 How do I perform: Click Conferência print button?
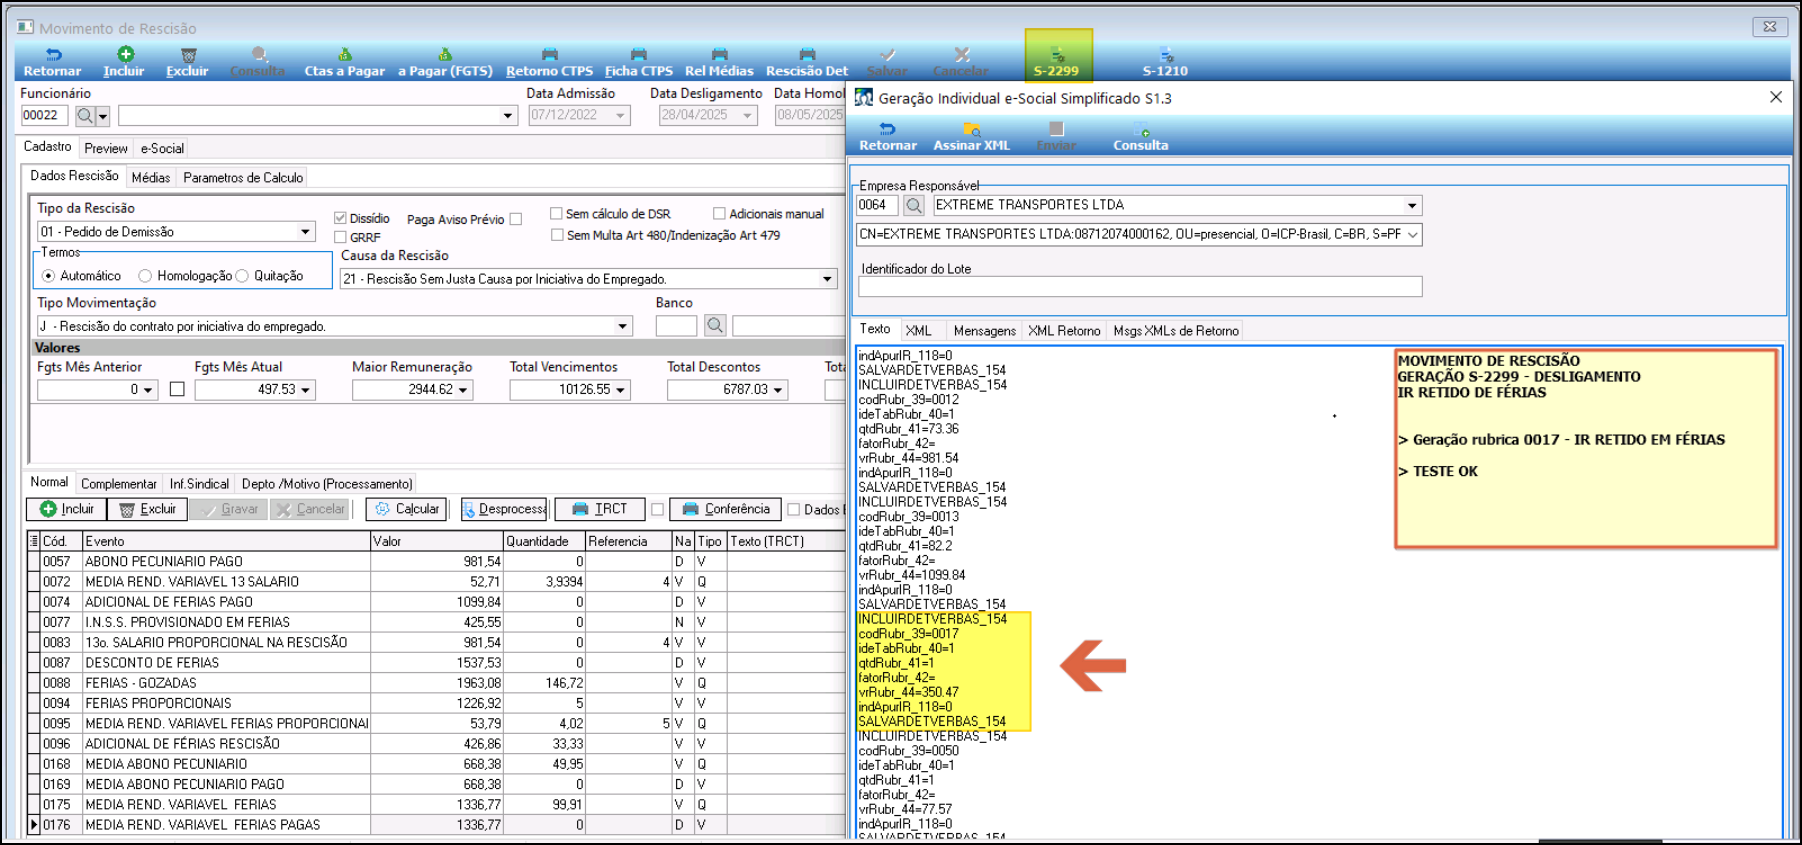[x=726, y=509]
